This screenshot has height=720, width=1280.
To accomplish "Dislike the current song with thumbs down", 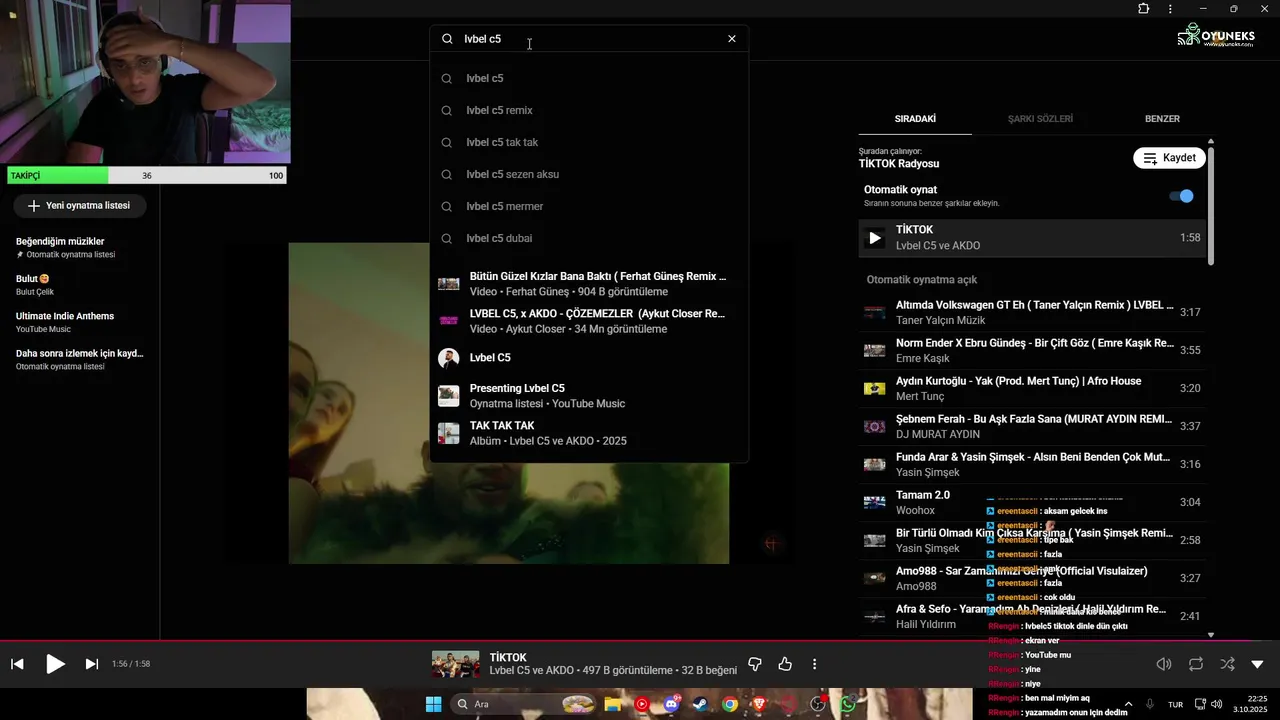I will click(x=755, y=664).
